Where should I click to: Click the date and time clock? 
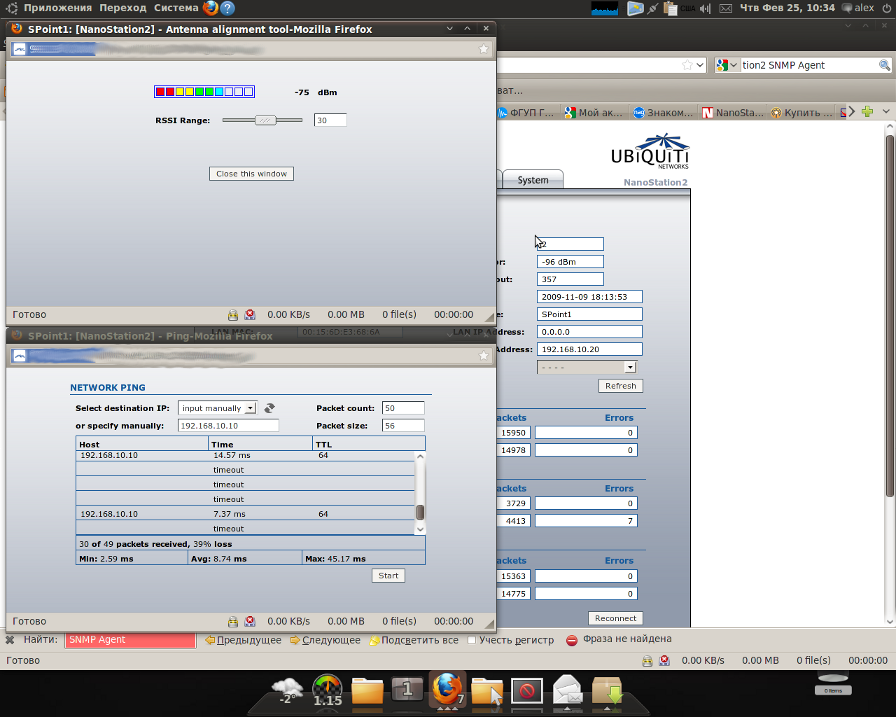pyautogui.click(x=787, y=8)
